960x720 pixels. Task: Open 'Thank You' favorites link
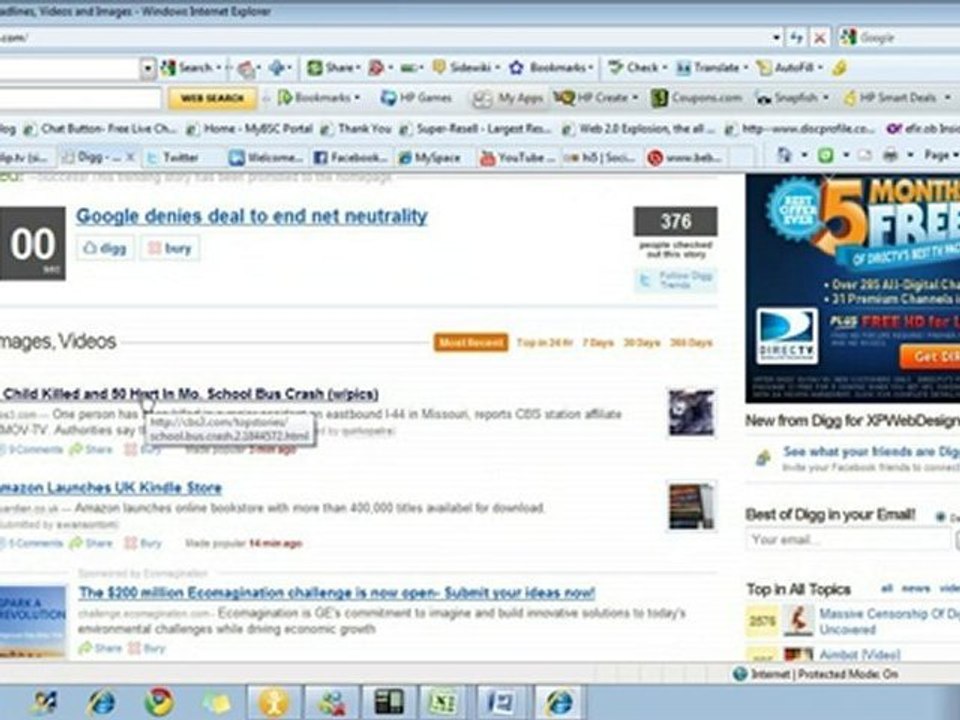357,129
